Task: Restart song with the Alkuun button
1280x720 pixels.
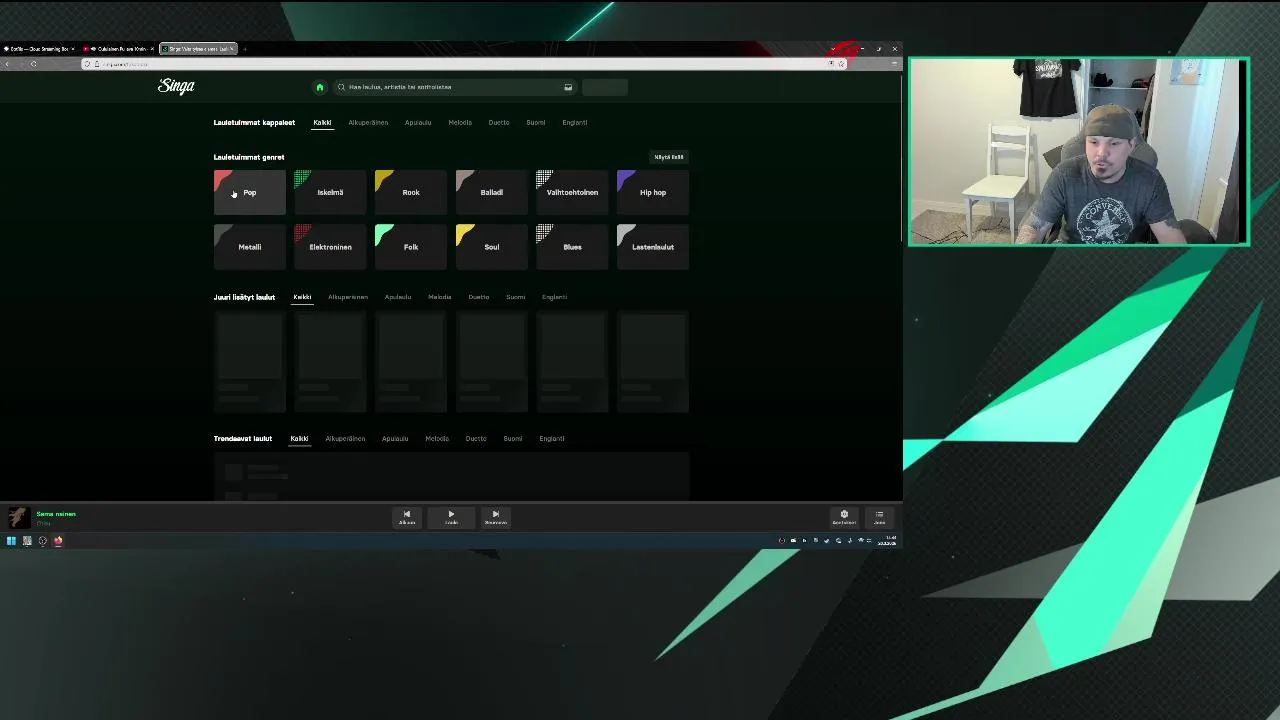Action: tap(407, 516)
